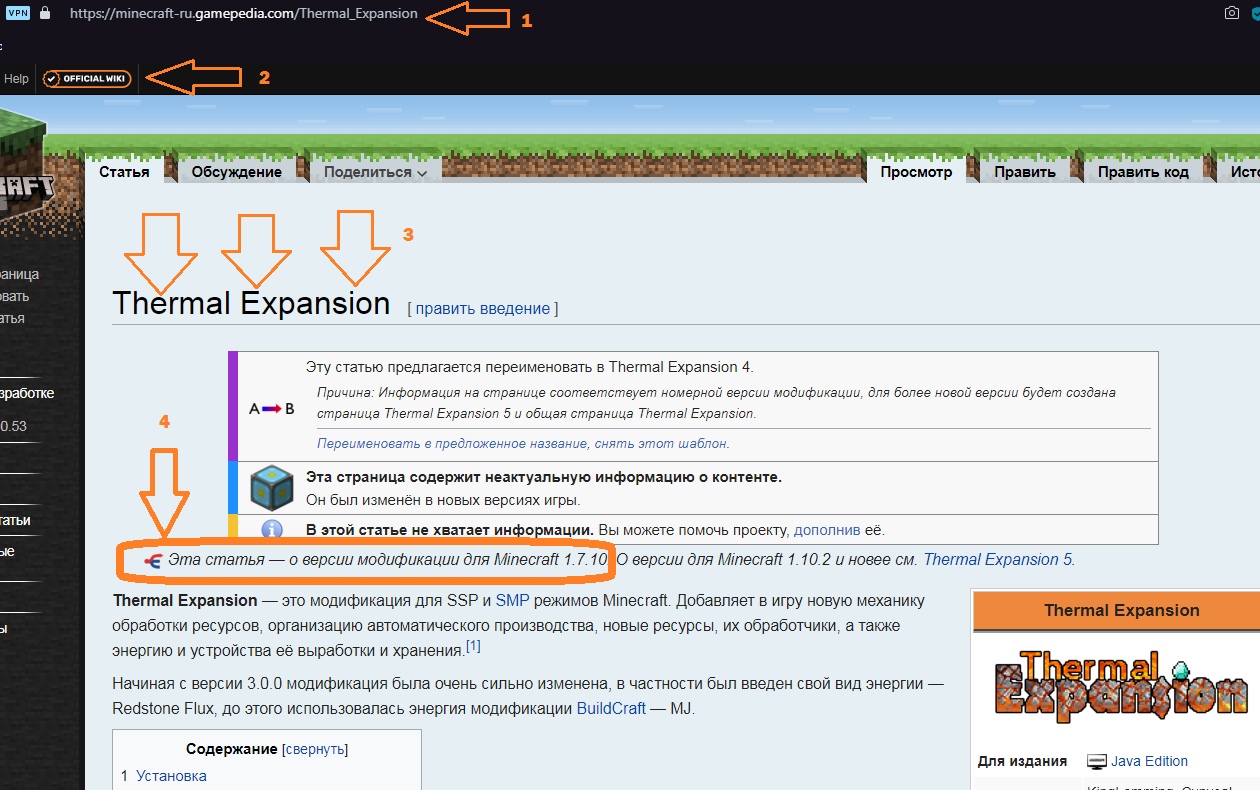Click the Java Edition monitor icon in the infobox
Image resolution: width=1260 pixels, height=790 pixels.
1097,761
